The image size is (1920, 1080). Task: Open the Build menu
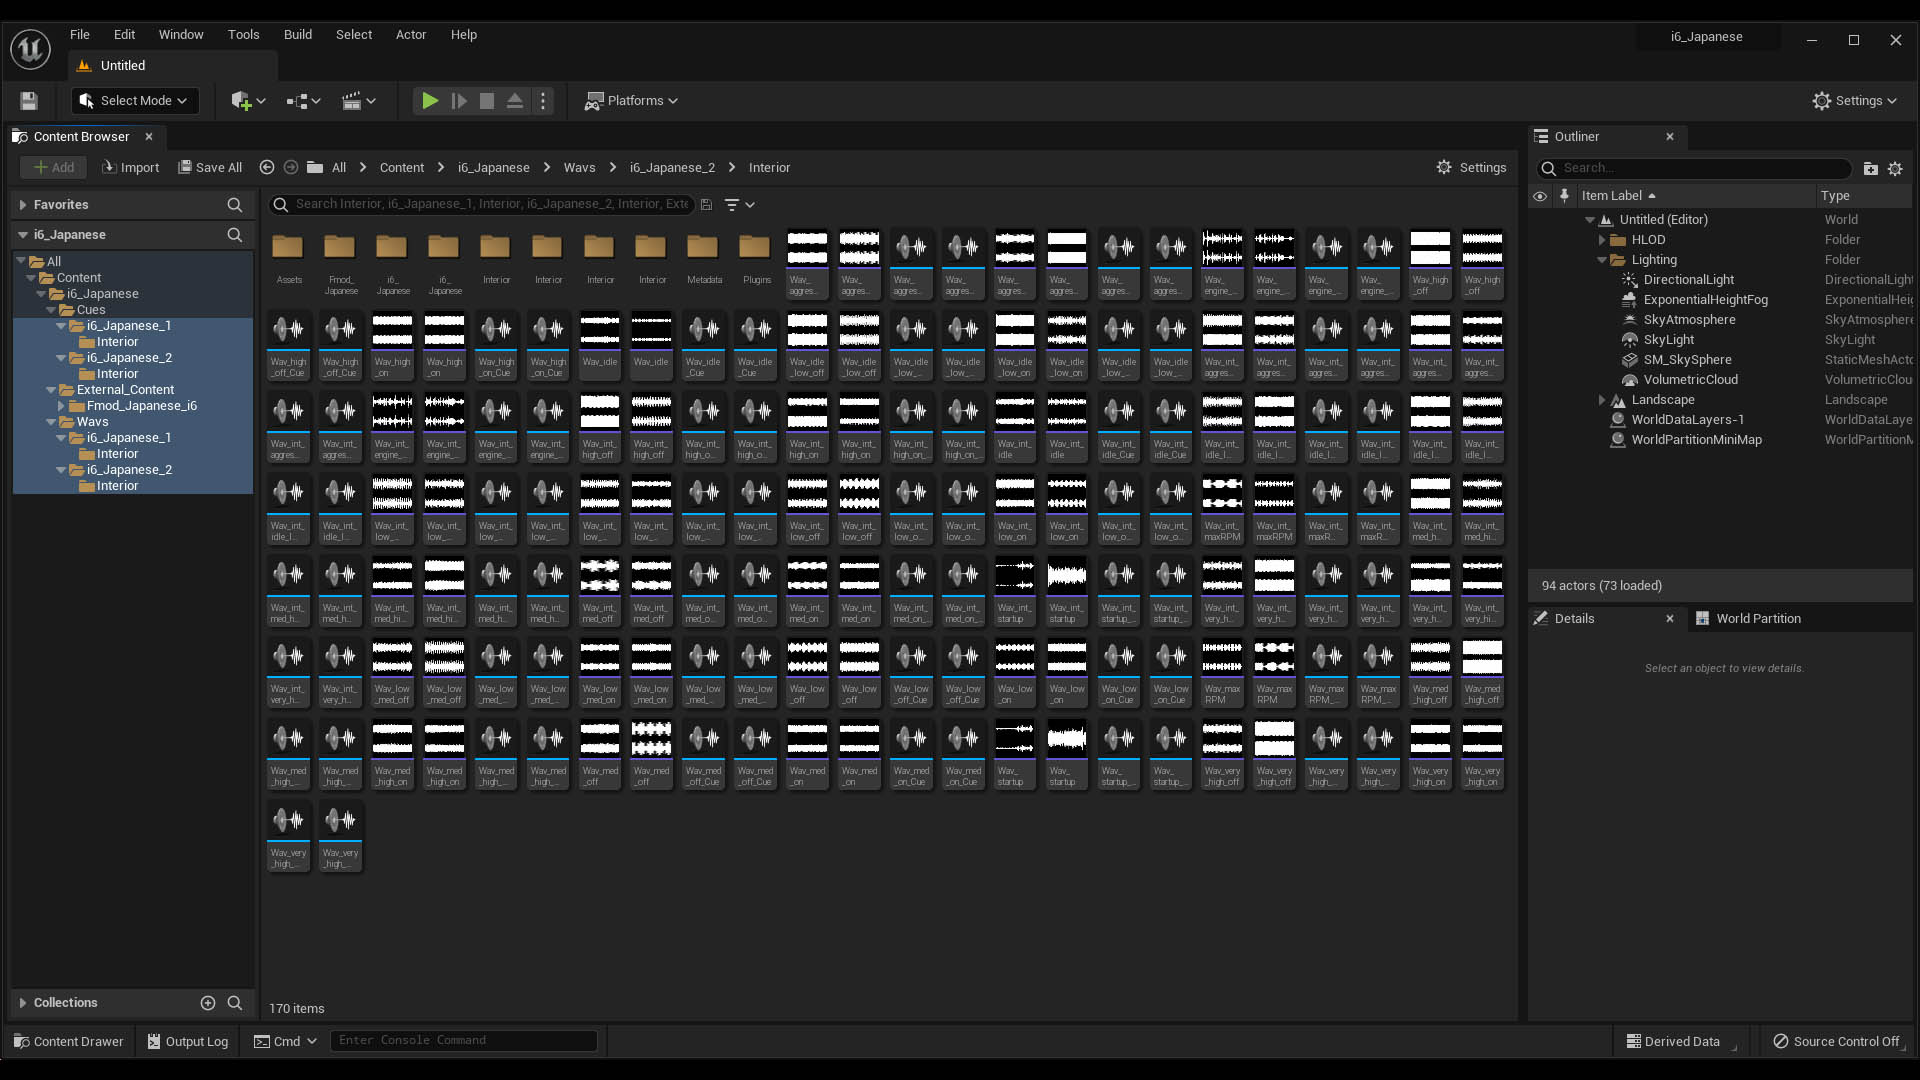(298, 34)
